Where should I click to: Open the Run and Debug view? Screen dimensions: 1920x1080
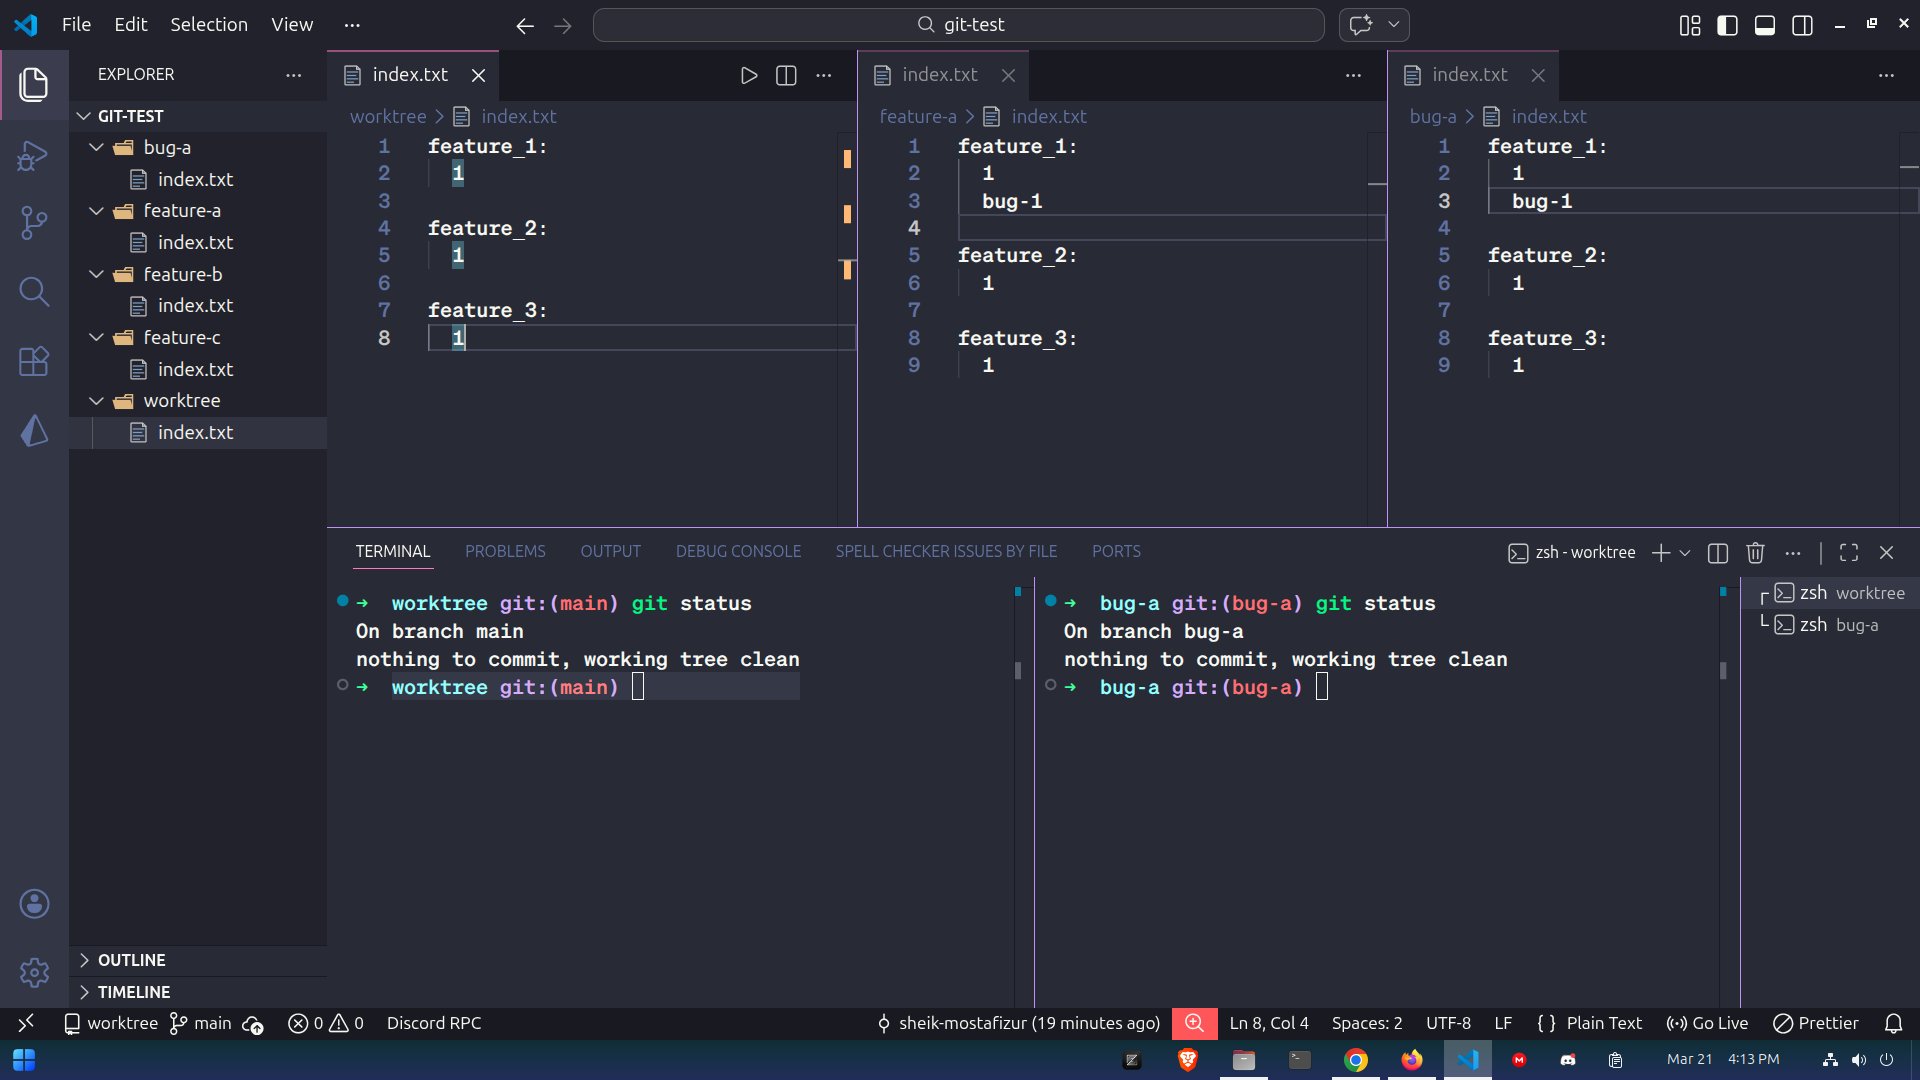[34, 155]
